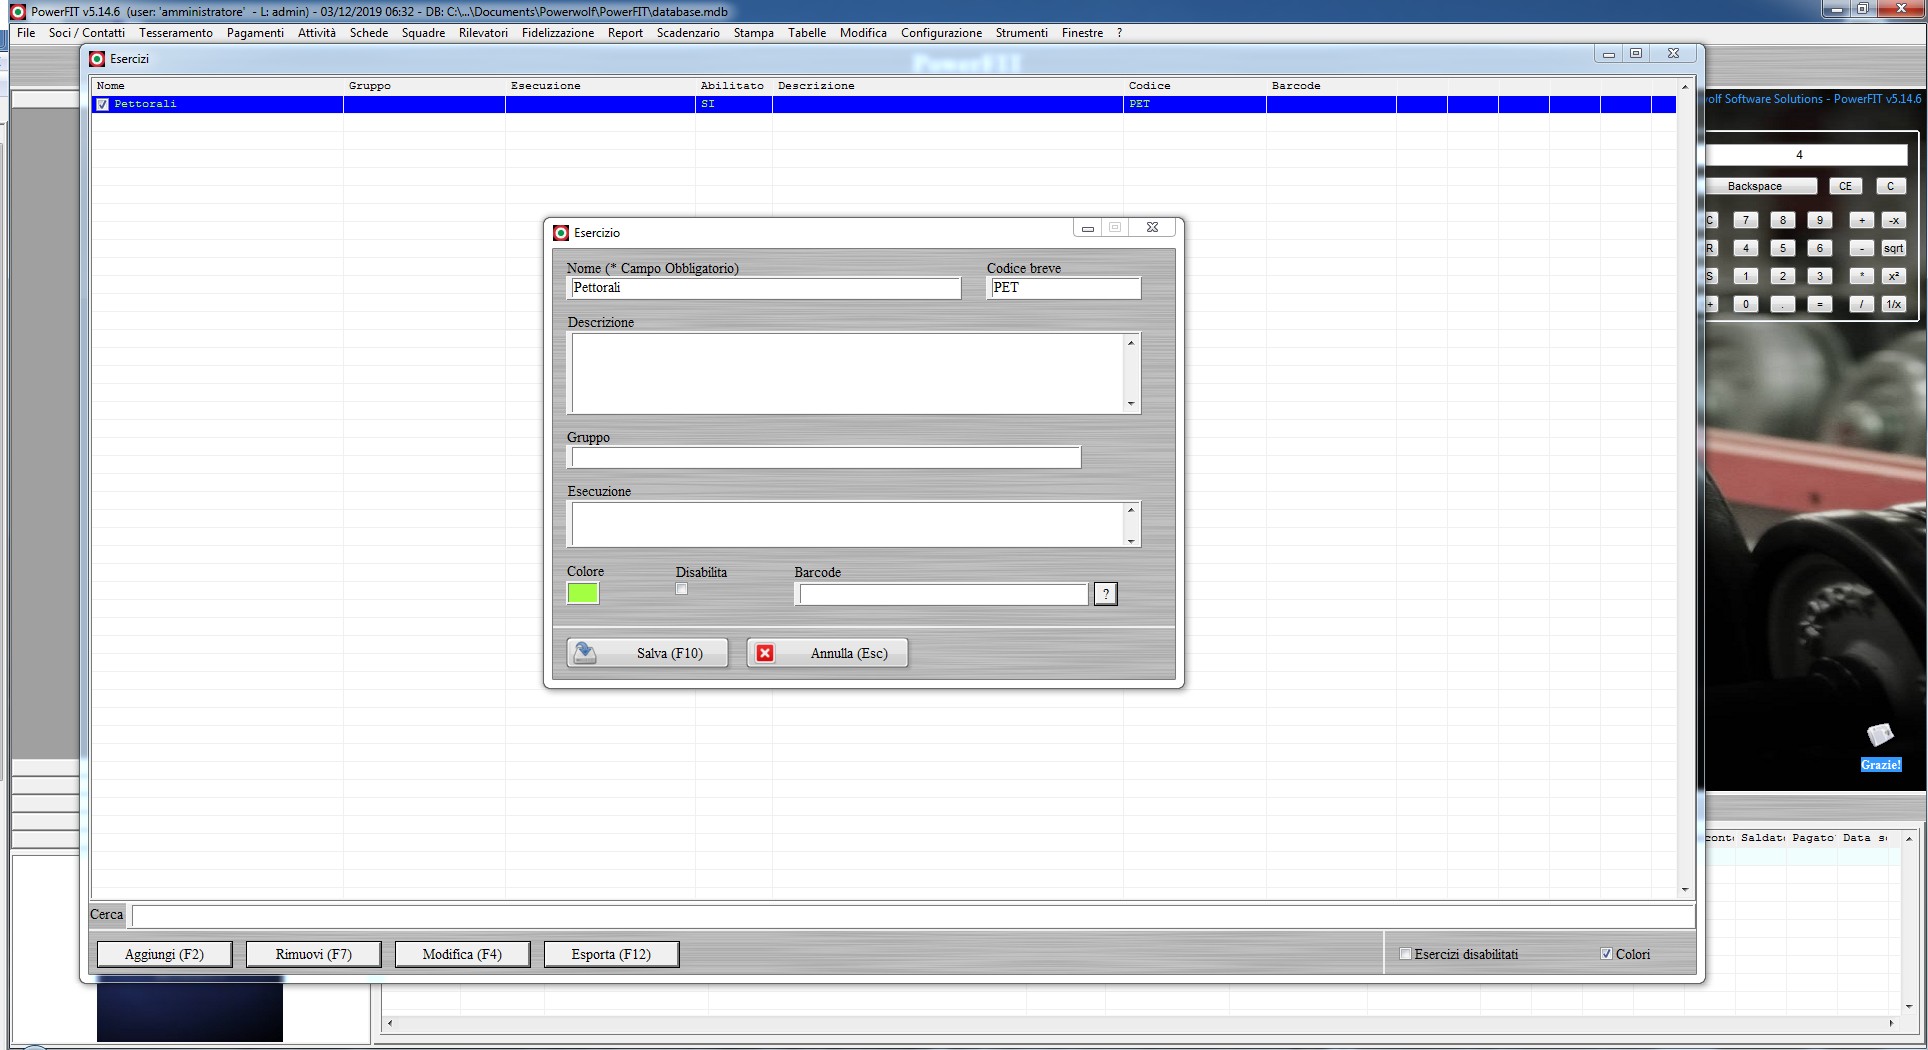Open the Tesseramento menu
1928x1050 pixels.
tap(175, 33)
